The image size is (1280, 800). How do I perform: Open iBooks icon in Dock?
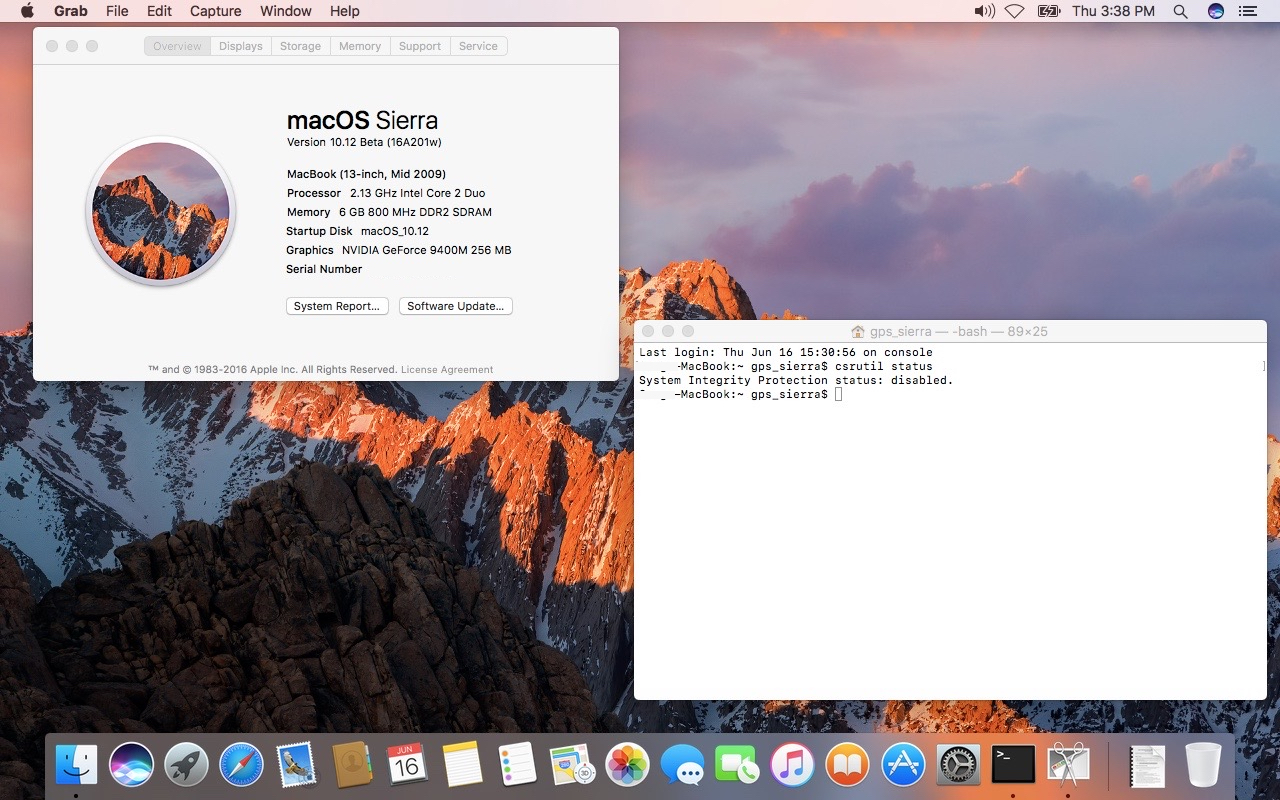pos(848,765)
